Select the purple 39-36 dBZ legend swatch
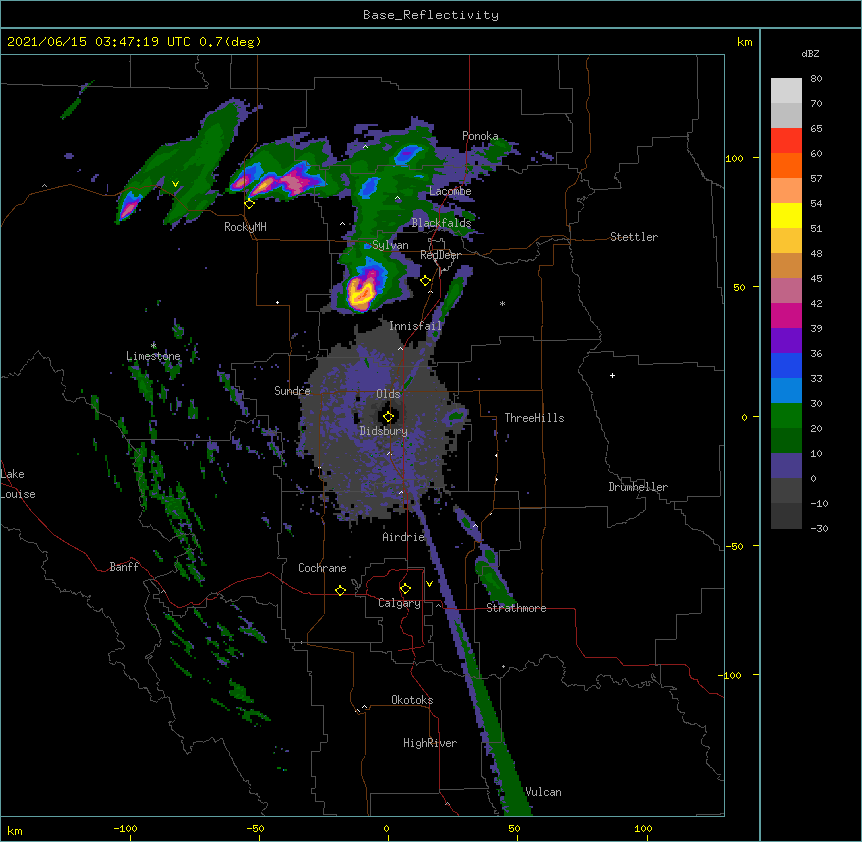The image size is (862, 842). click(x=786, y=341)
